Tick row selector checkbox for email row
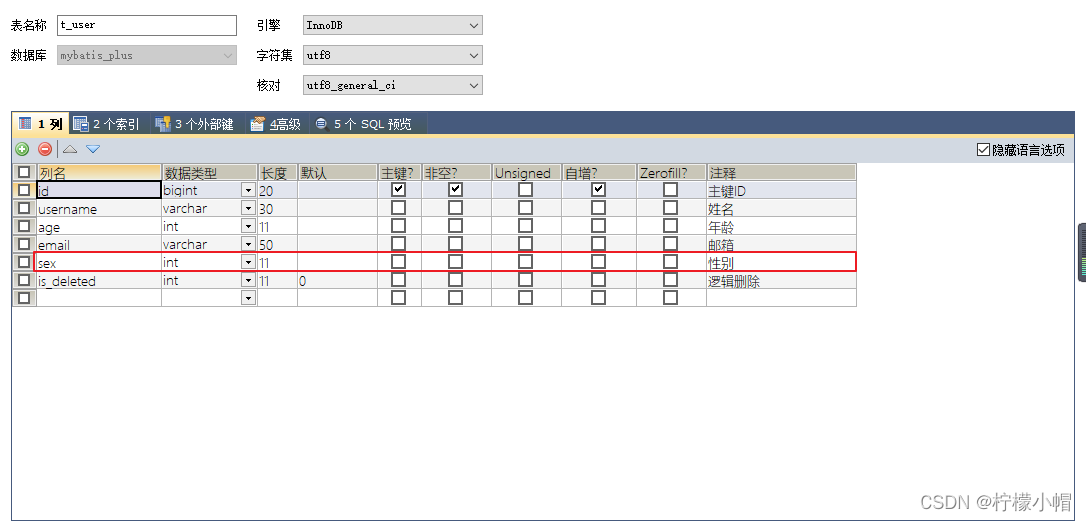The width and height of the screenshot is (1086, 521). point(24,243)
